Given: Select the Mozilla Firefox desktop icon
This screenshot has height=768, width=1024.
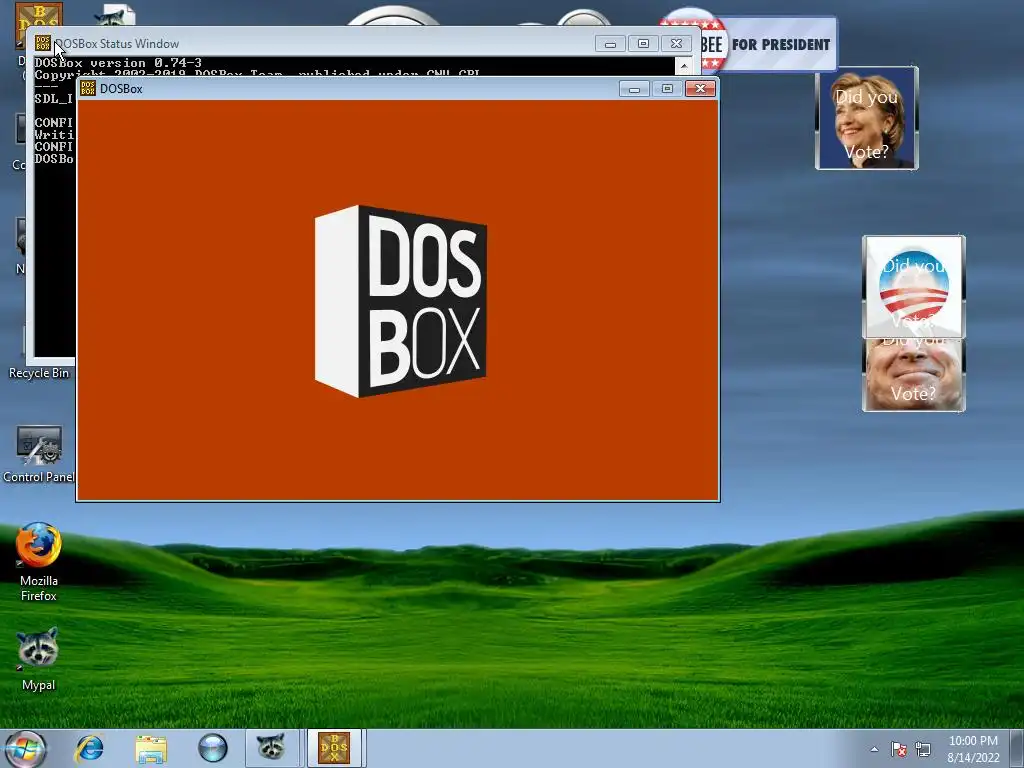Looking at the screenshot, I should pyautogui.click(x=39, y=561).
